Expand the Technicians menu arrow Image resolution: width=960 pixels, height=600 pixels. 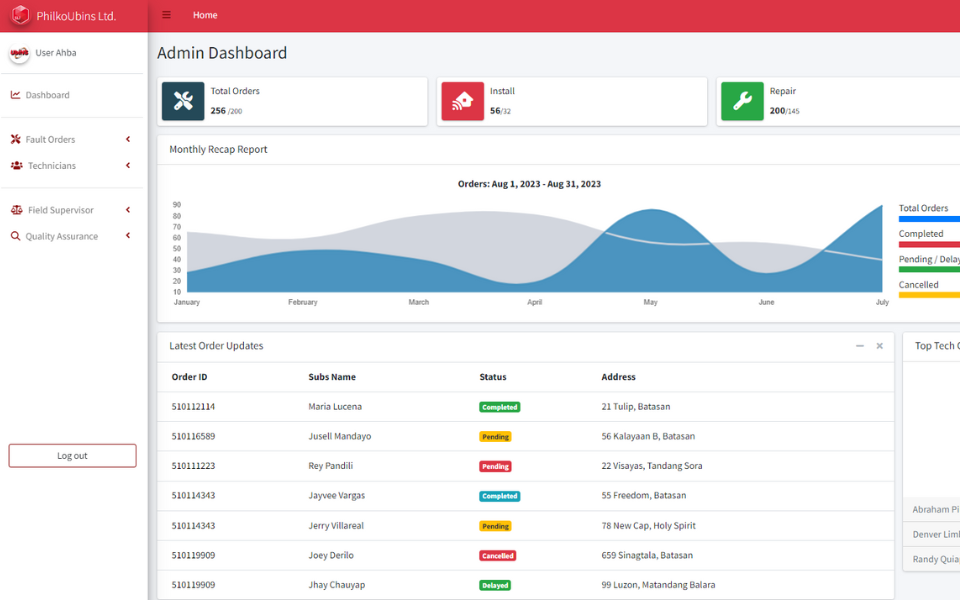pyautogui.click(x=128, y=166)
